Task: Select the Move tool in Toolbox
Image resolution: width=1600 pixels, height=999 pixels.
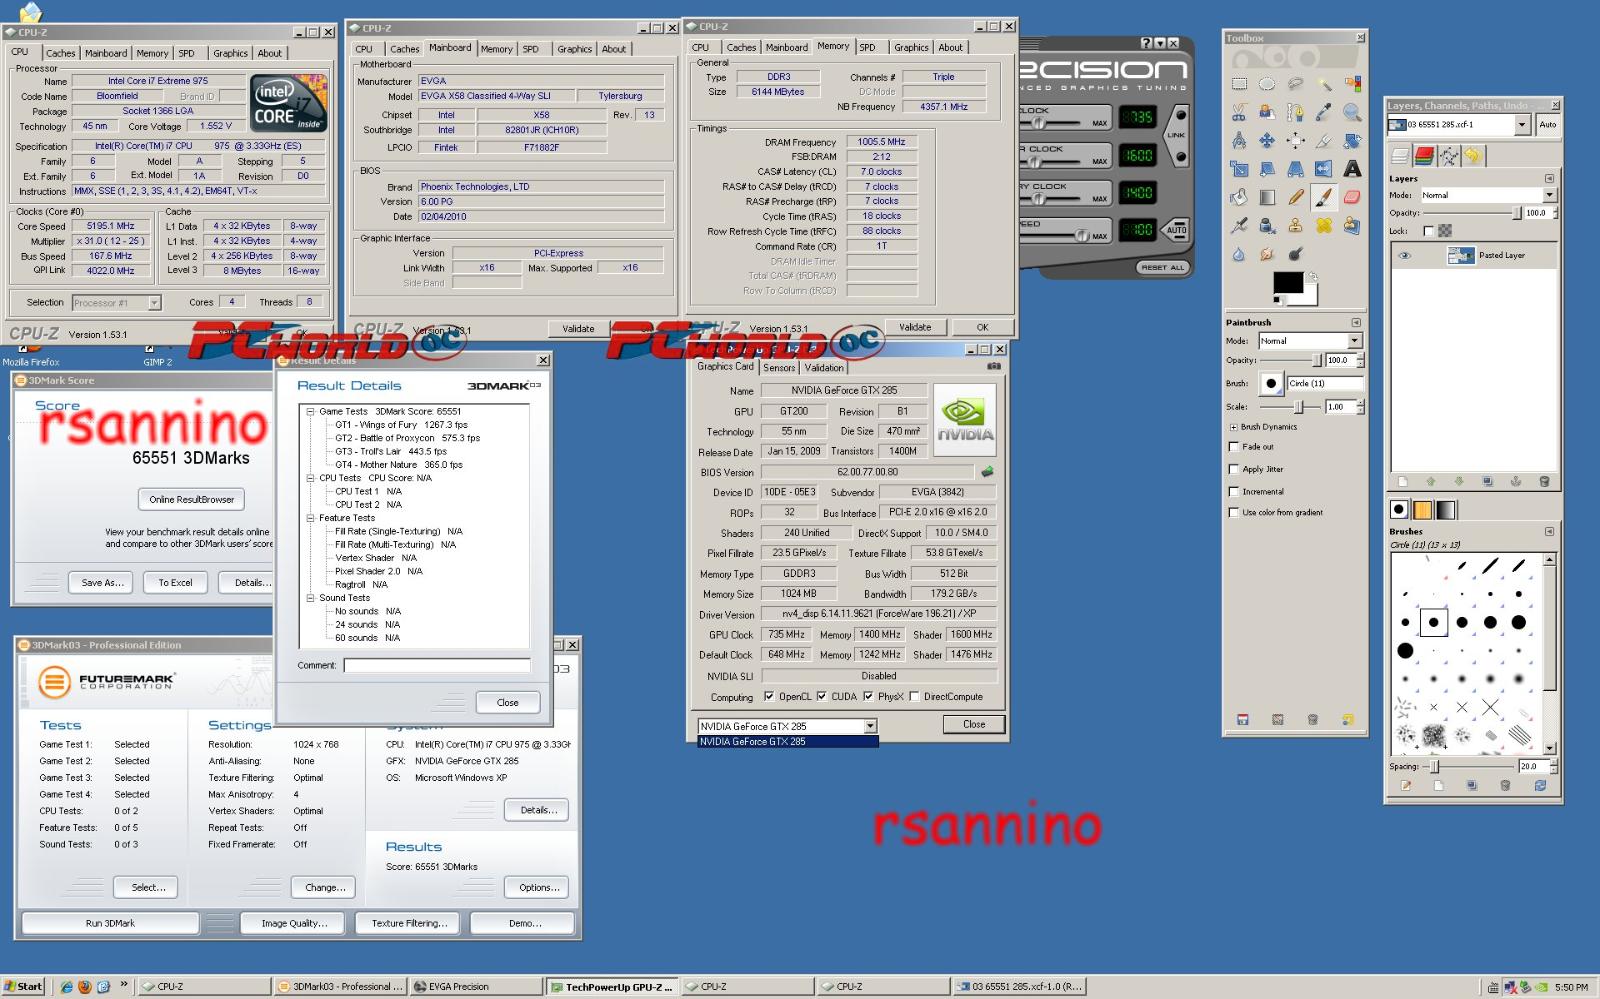Action: click(x=1267, y=140)
